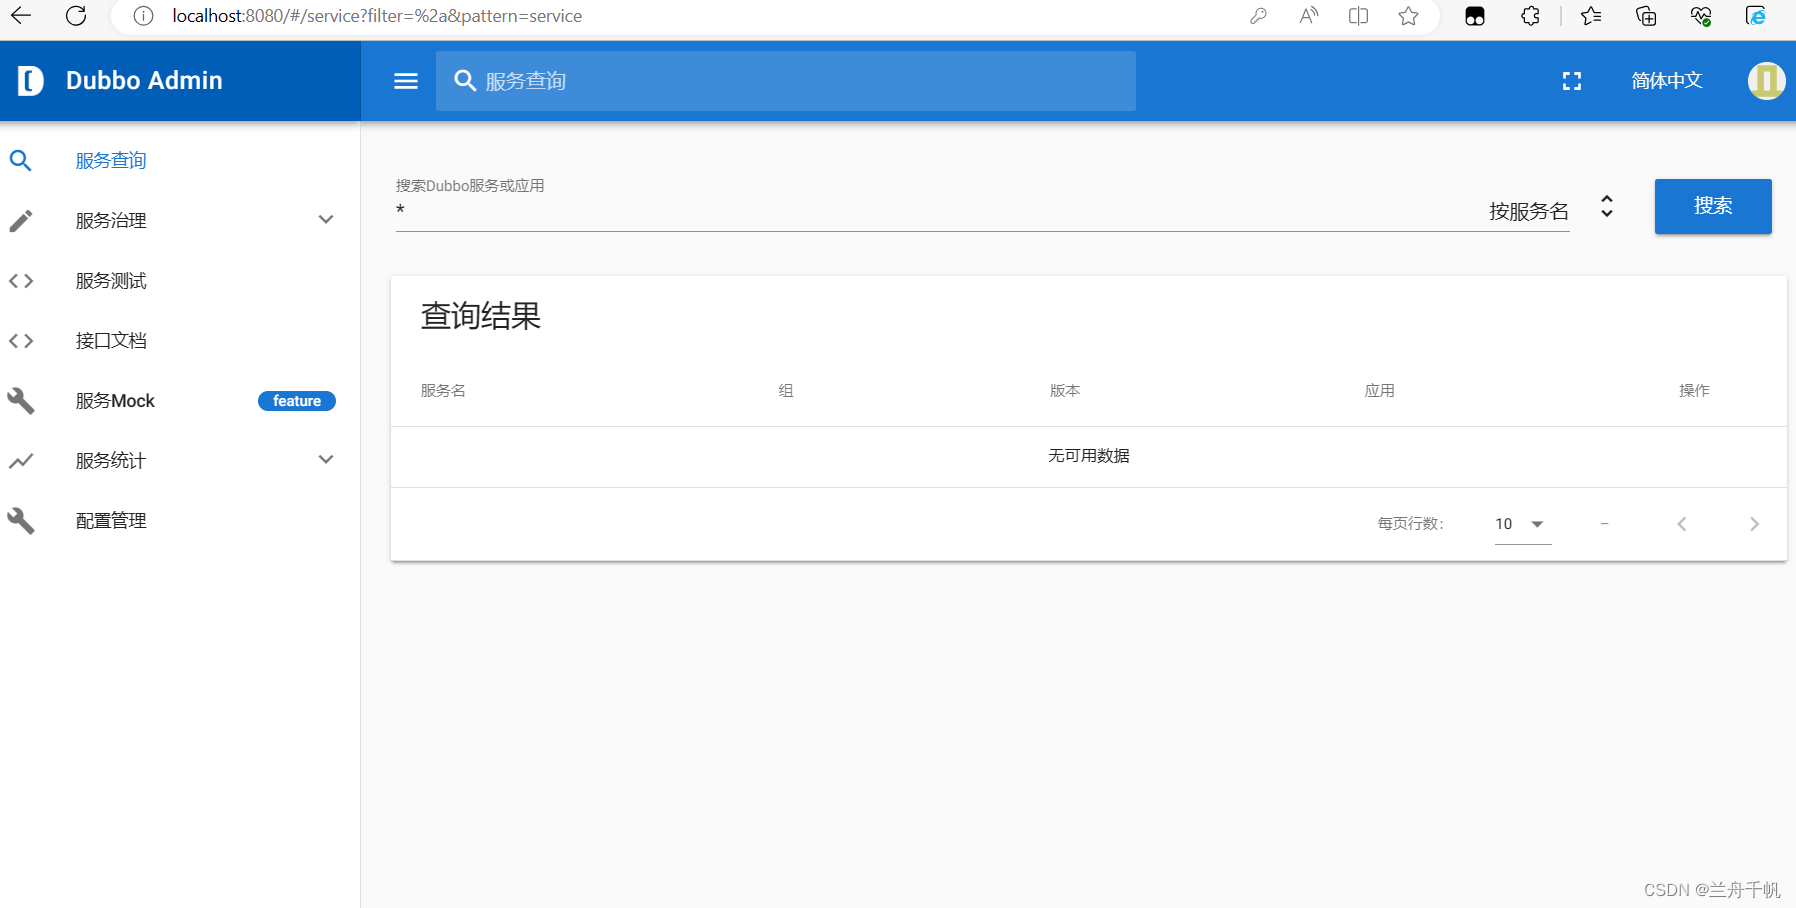Image resolution: width=1796 pixels, height=908 pixels.
Task: Click the feature badge on 服务Mock
Action: (297, 401)
